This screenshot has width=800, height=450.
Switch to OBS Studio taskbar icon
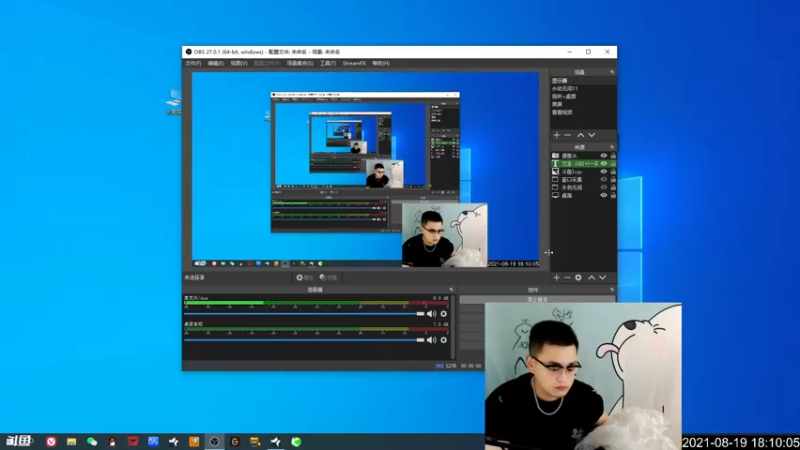(x=214, y=442)
